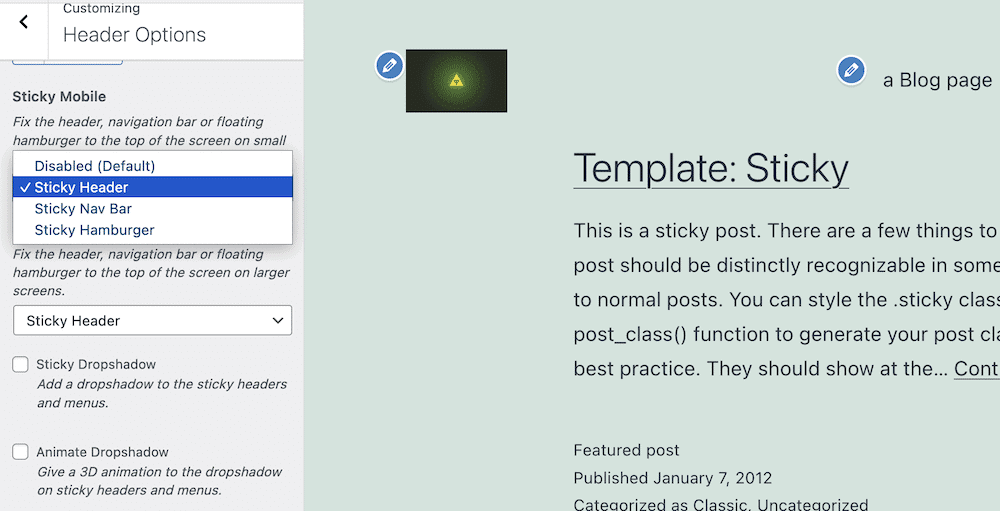Enable the Sticky Dropshadow checkbox
1000x511 pixels.
pyautogui.click(x=21, y=365)
